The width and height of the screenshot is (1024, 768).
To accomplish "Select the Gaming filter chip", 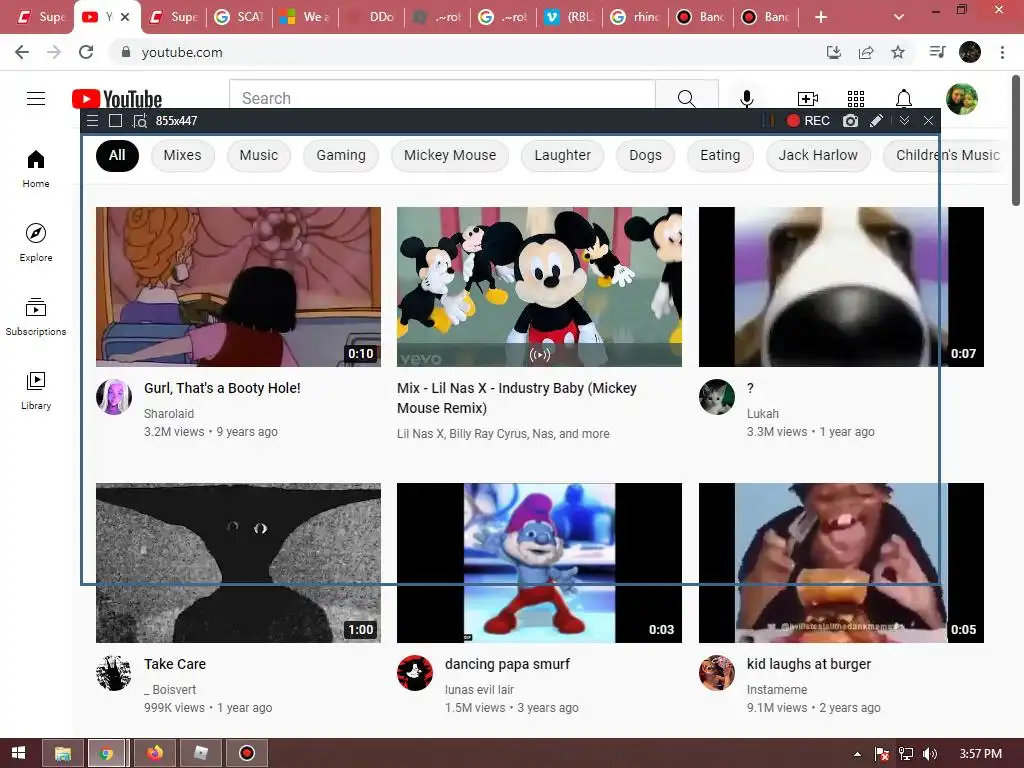I will [341, 155].
